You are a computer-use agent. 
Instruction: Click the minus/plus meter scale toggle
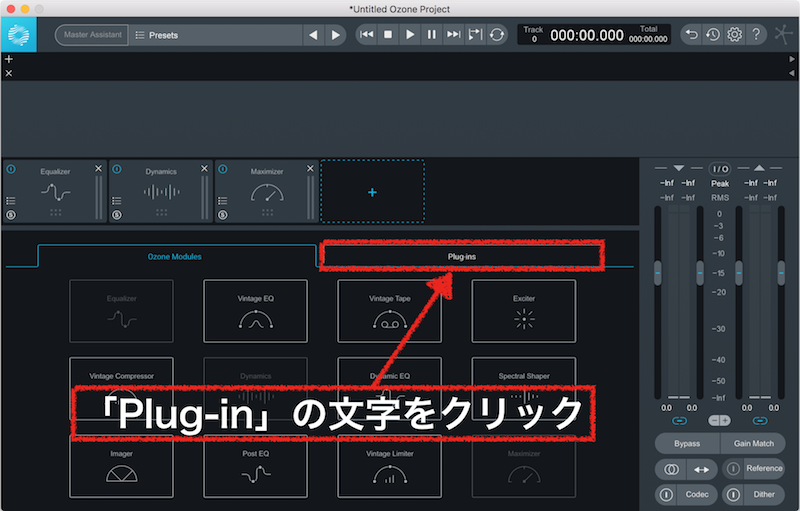(719, 421)
